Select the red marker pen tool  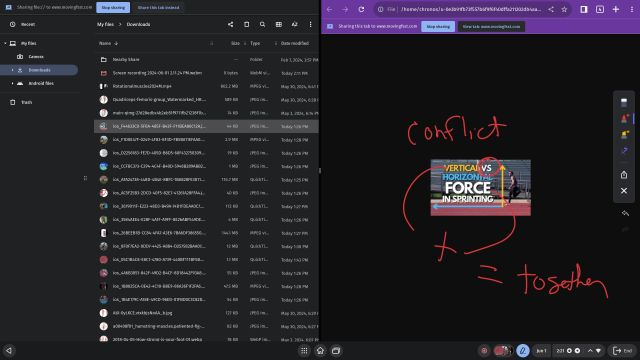click(624, 118)
